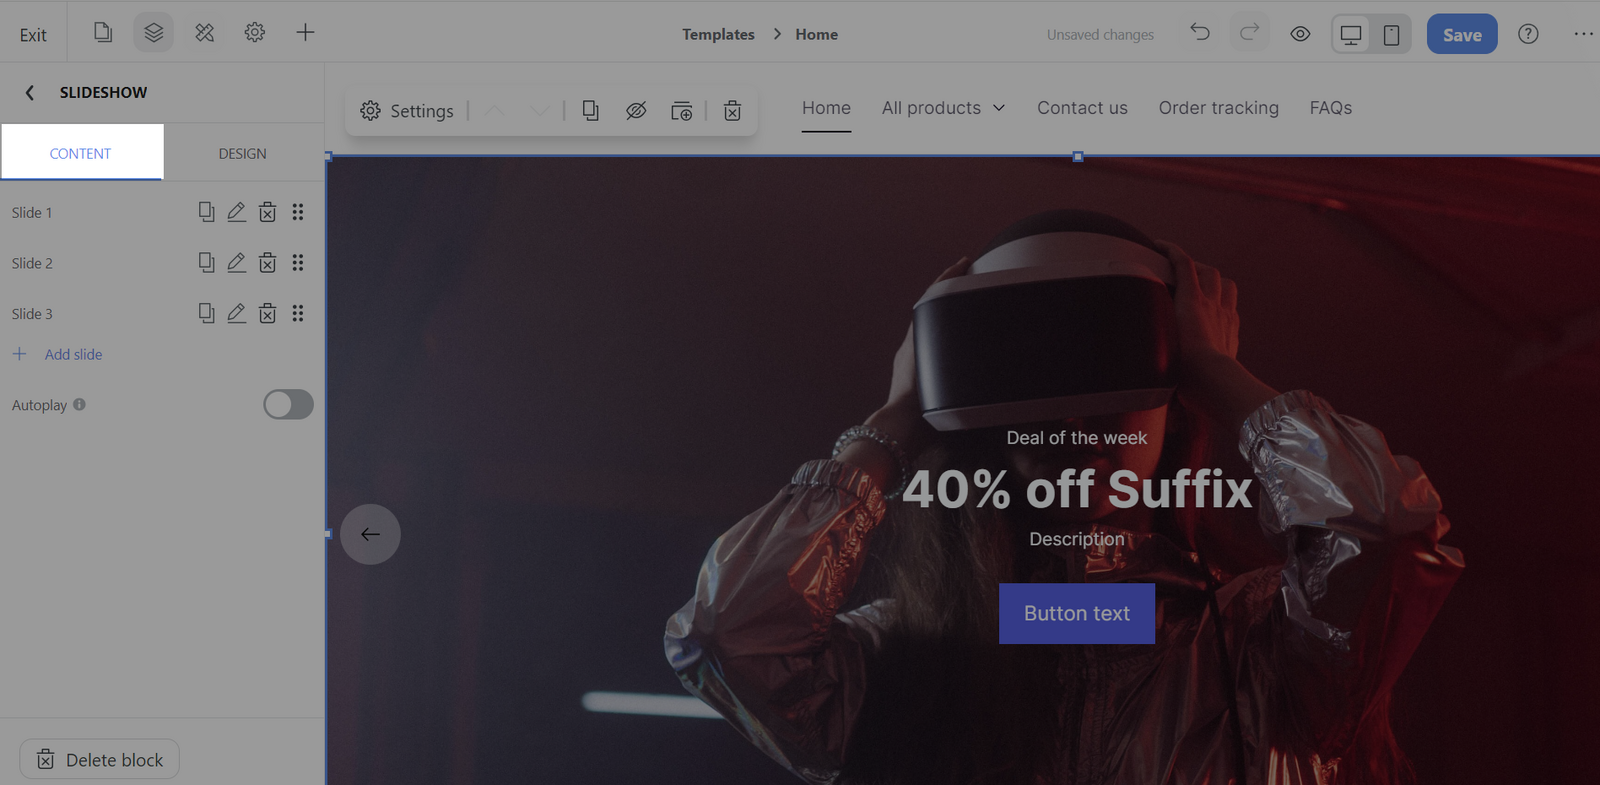
Task: Go back from Slideshow panel
Action: tap(30, 92)
